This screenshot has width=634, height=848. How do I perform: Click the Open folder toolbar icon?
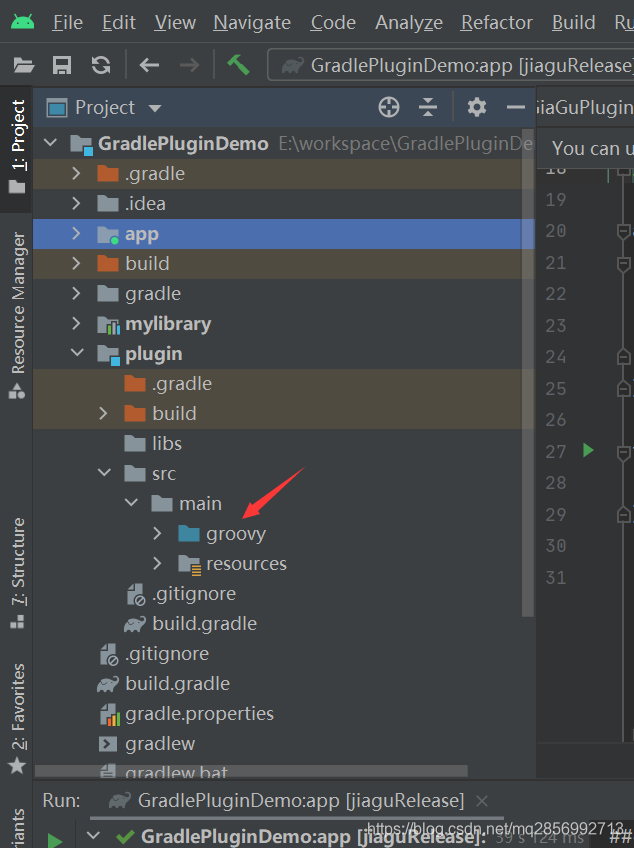24,66
